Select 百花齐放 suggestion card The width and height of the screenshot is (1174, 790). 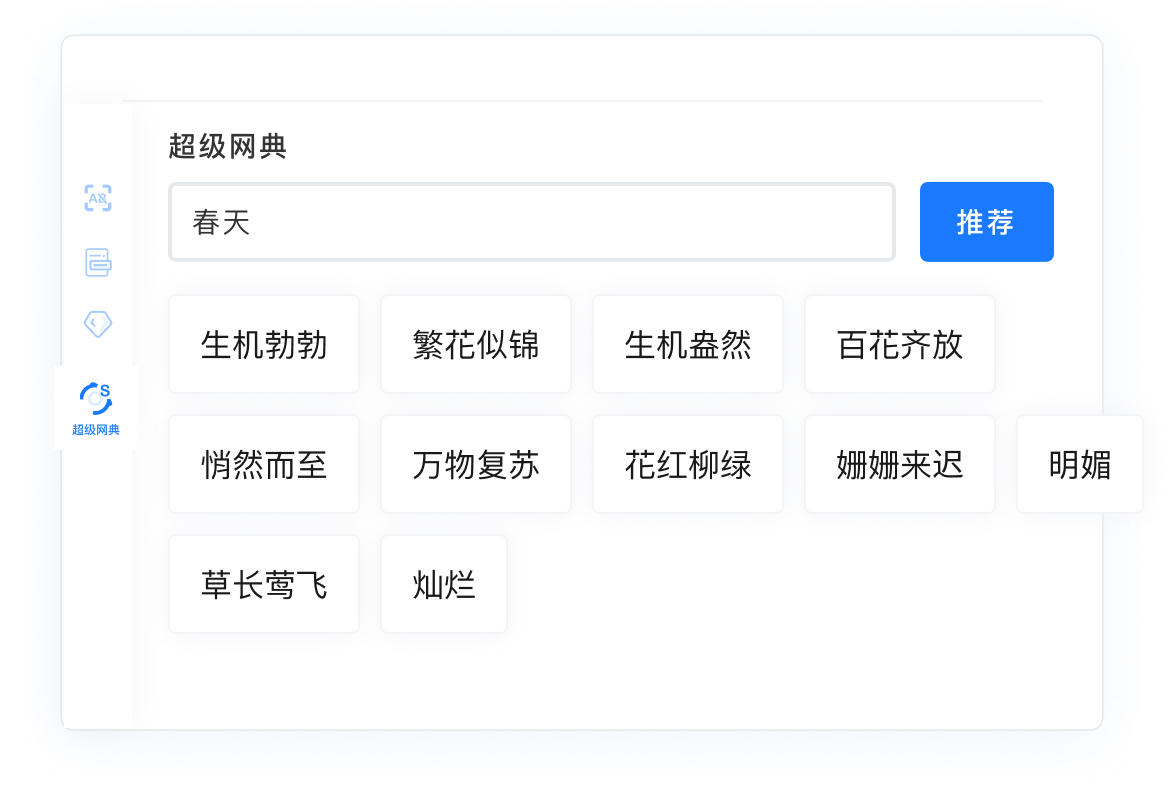(x=899, y=343)
